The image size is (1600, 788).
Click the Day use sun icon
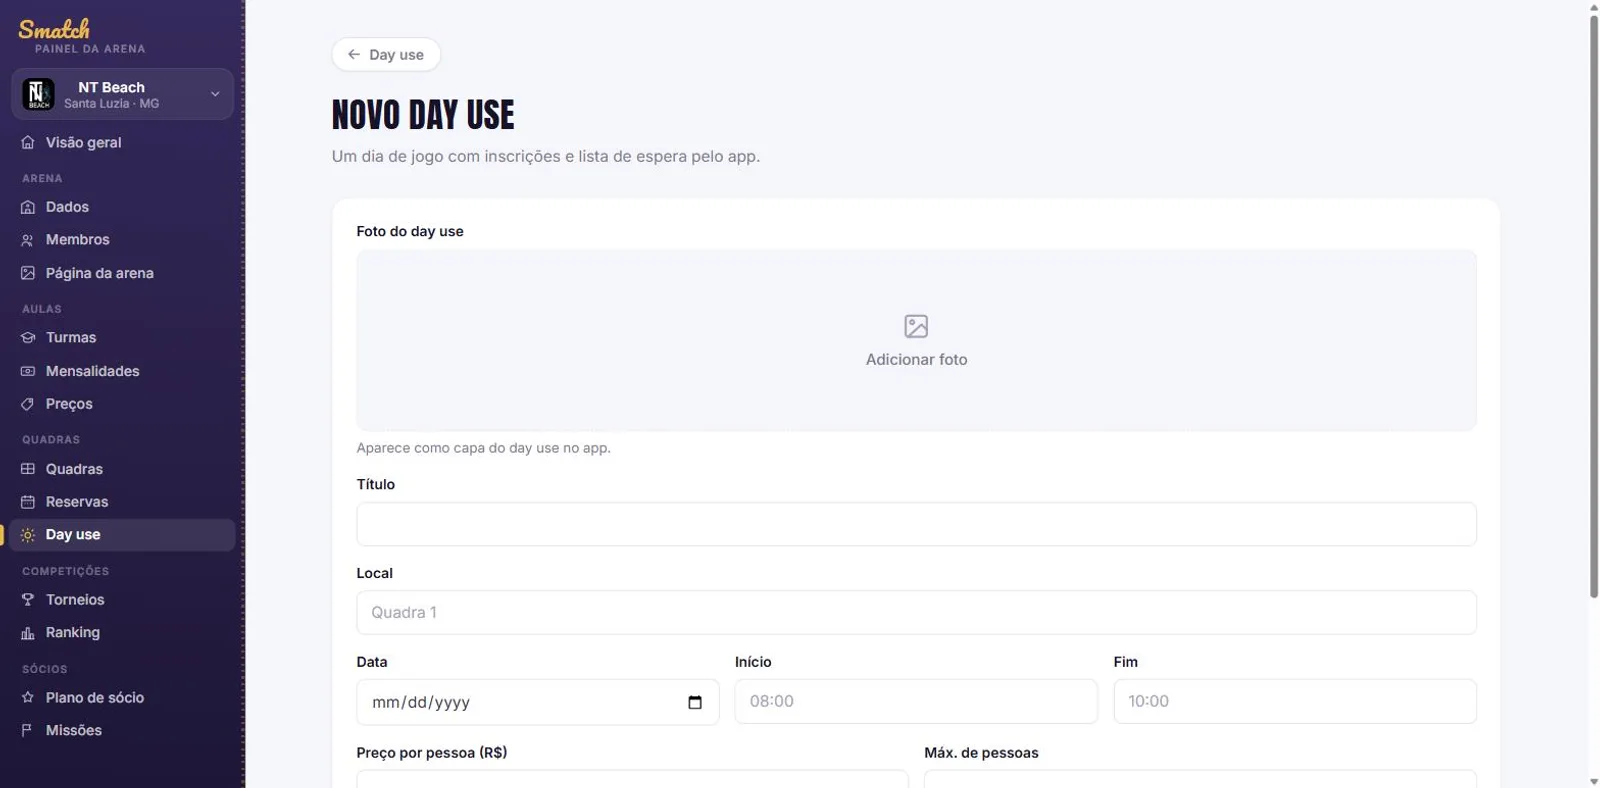(28, 535)
